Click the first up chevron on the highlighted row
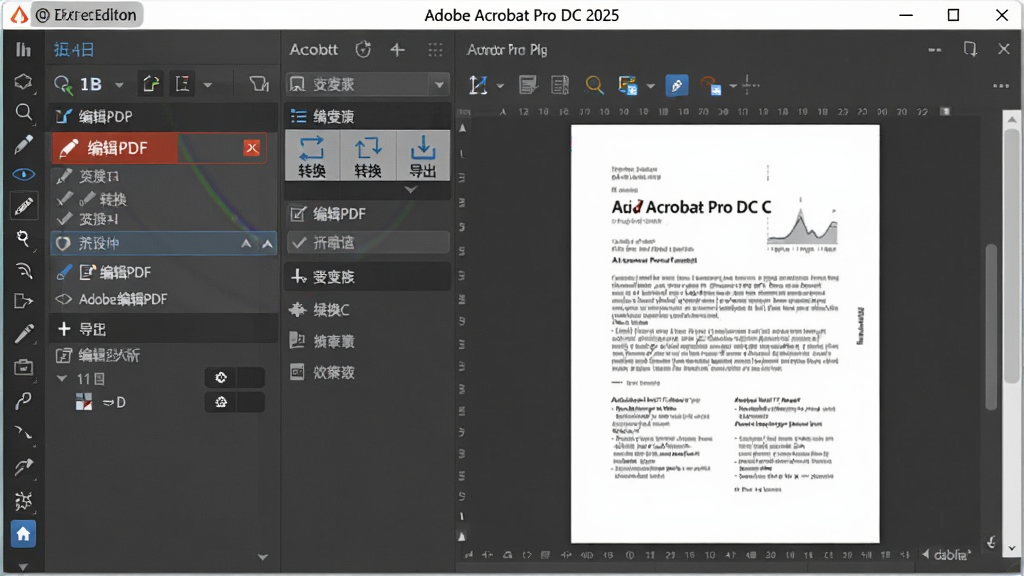This screenshot has height=576, width=1024. point(246,244)
